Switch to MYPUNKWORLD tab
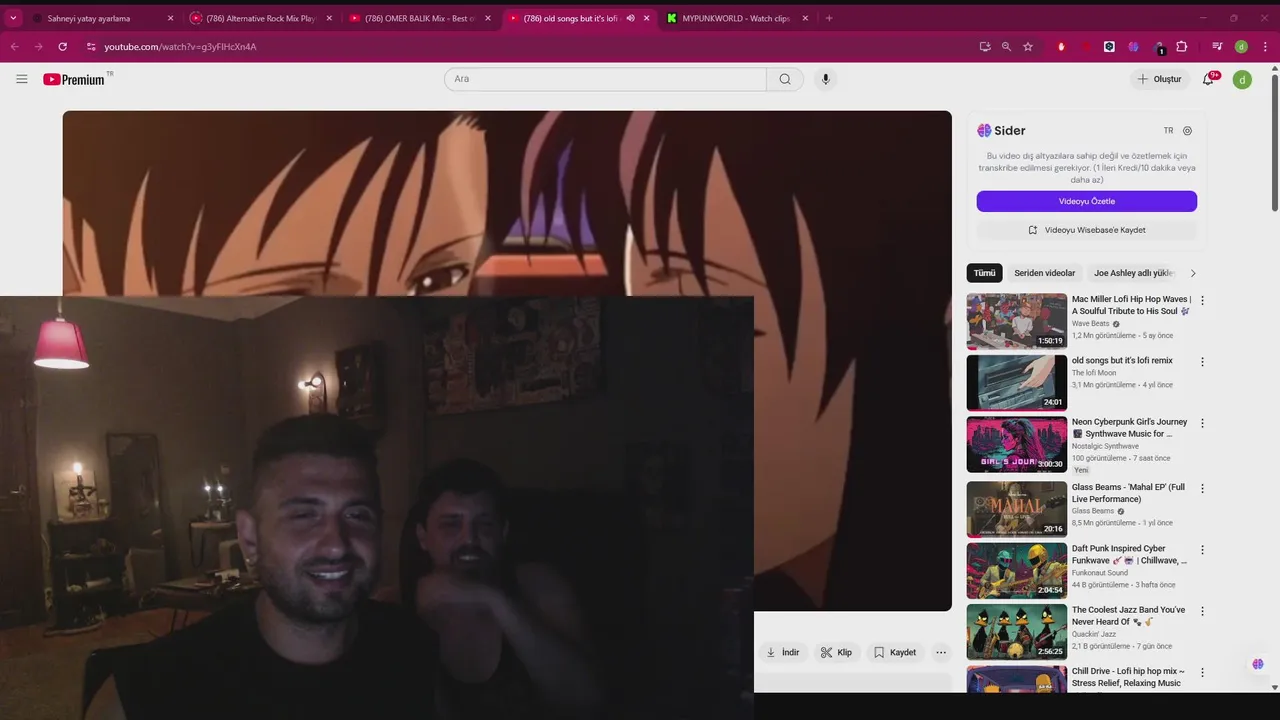 (737, 18)
